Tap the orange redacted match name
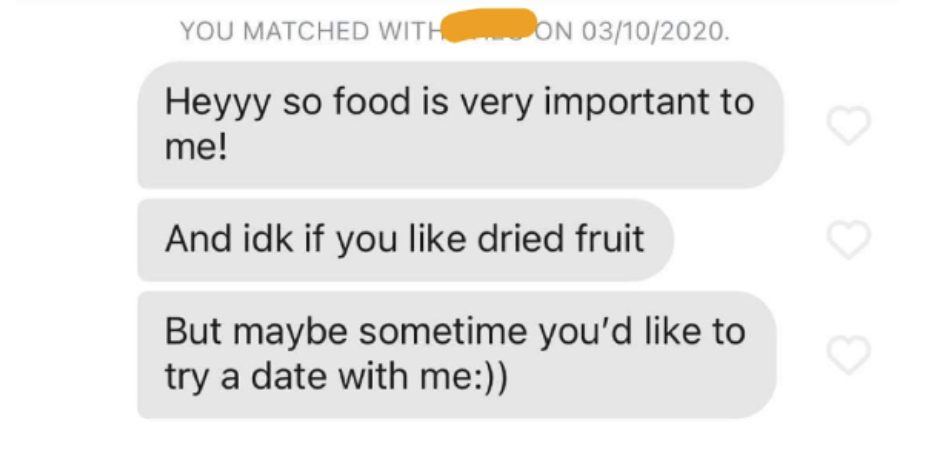The image size is (936, 474). pyautogui.click(x=489, y=24)
